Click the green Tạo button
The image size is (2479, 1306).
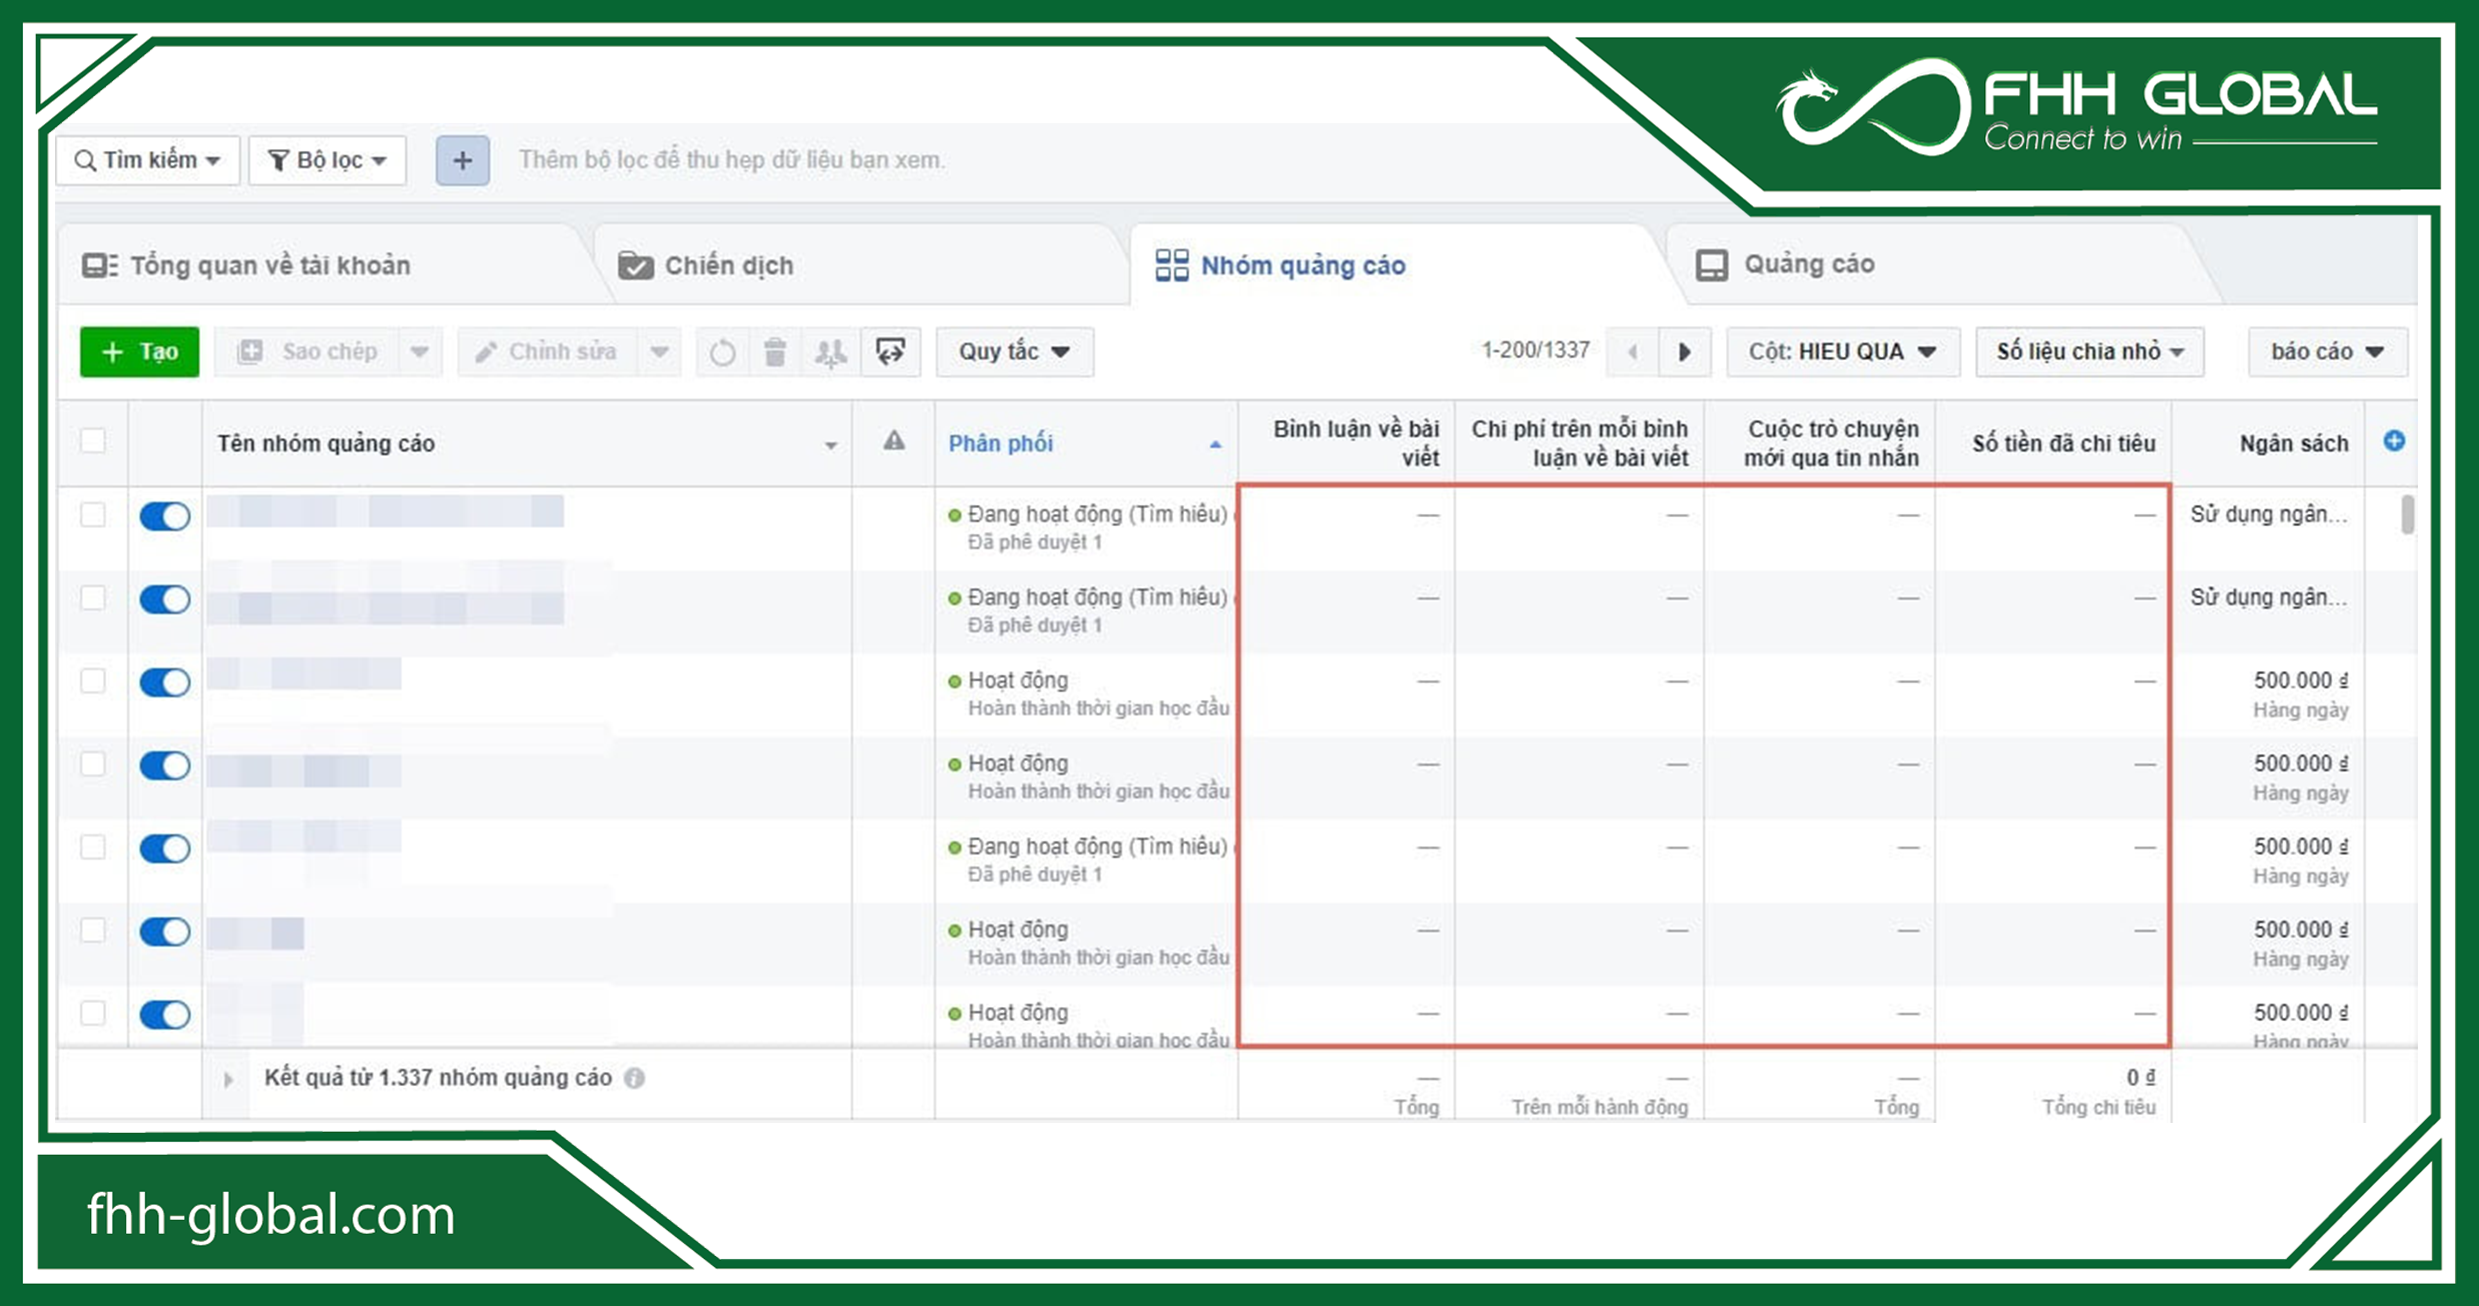(140, 352)
